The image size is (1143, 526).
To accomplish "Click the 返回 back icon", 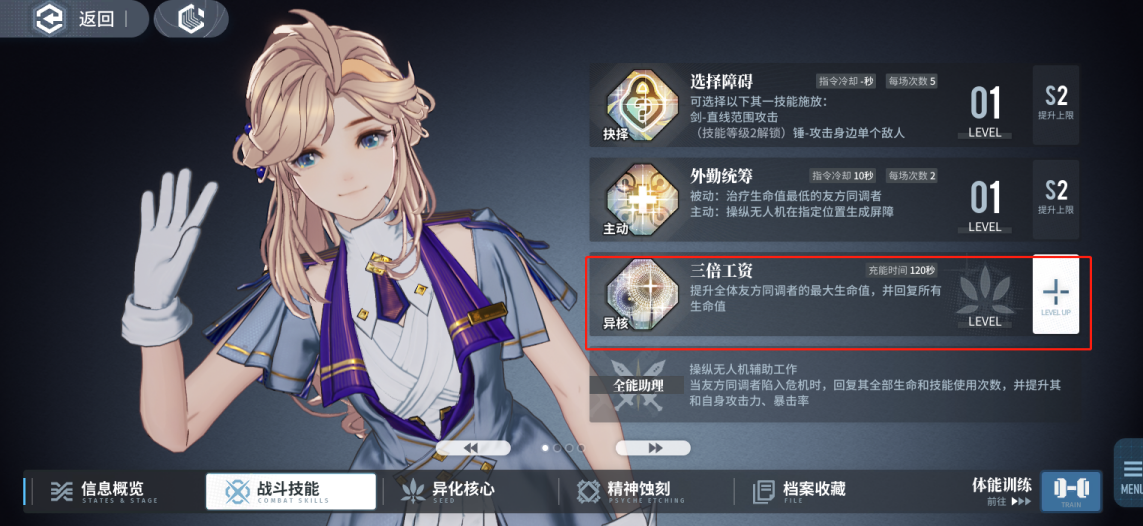I will coord(50,19).
